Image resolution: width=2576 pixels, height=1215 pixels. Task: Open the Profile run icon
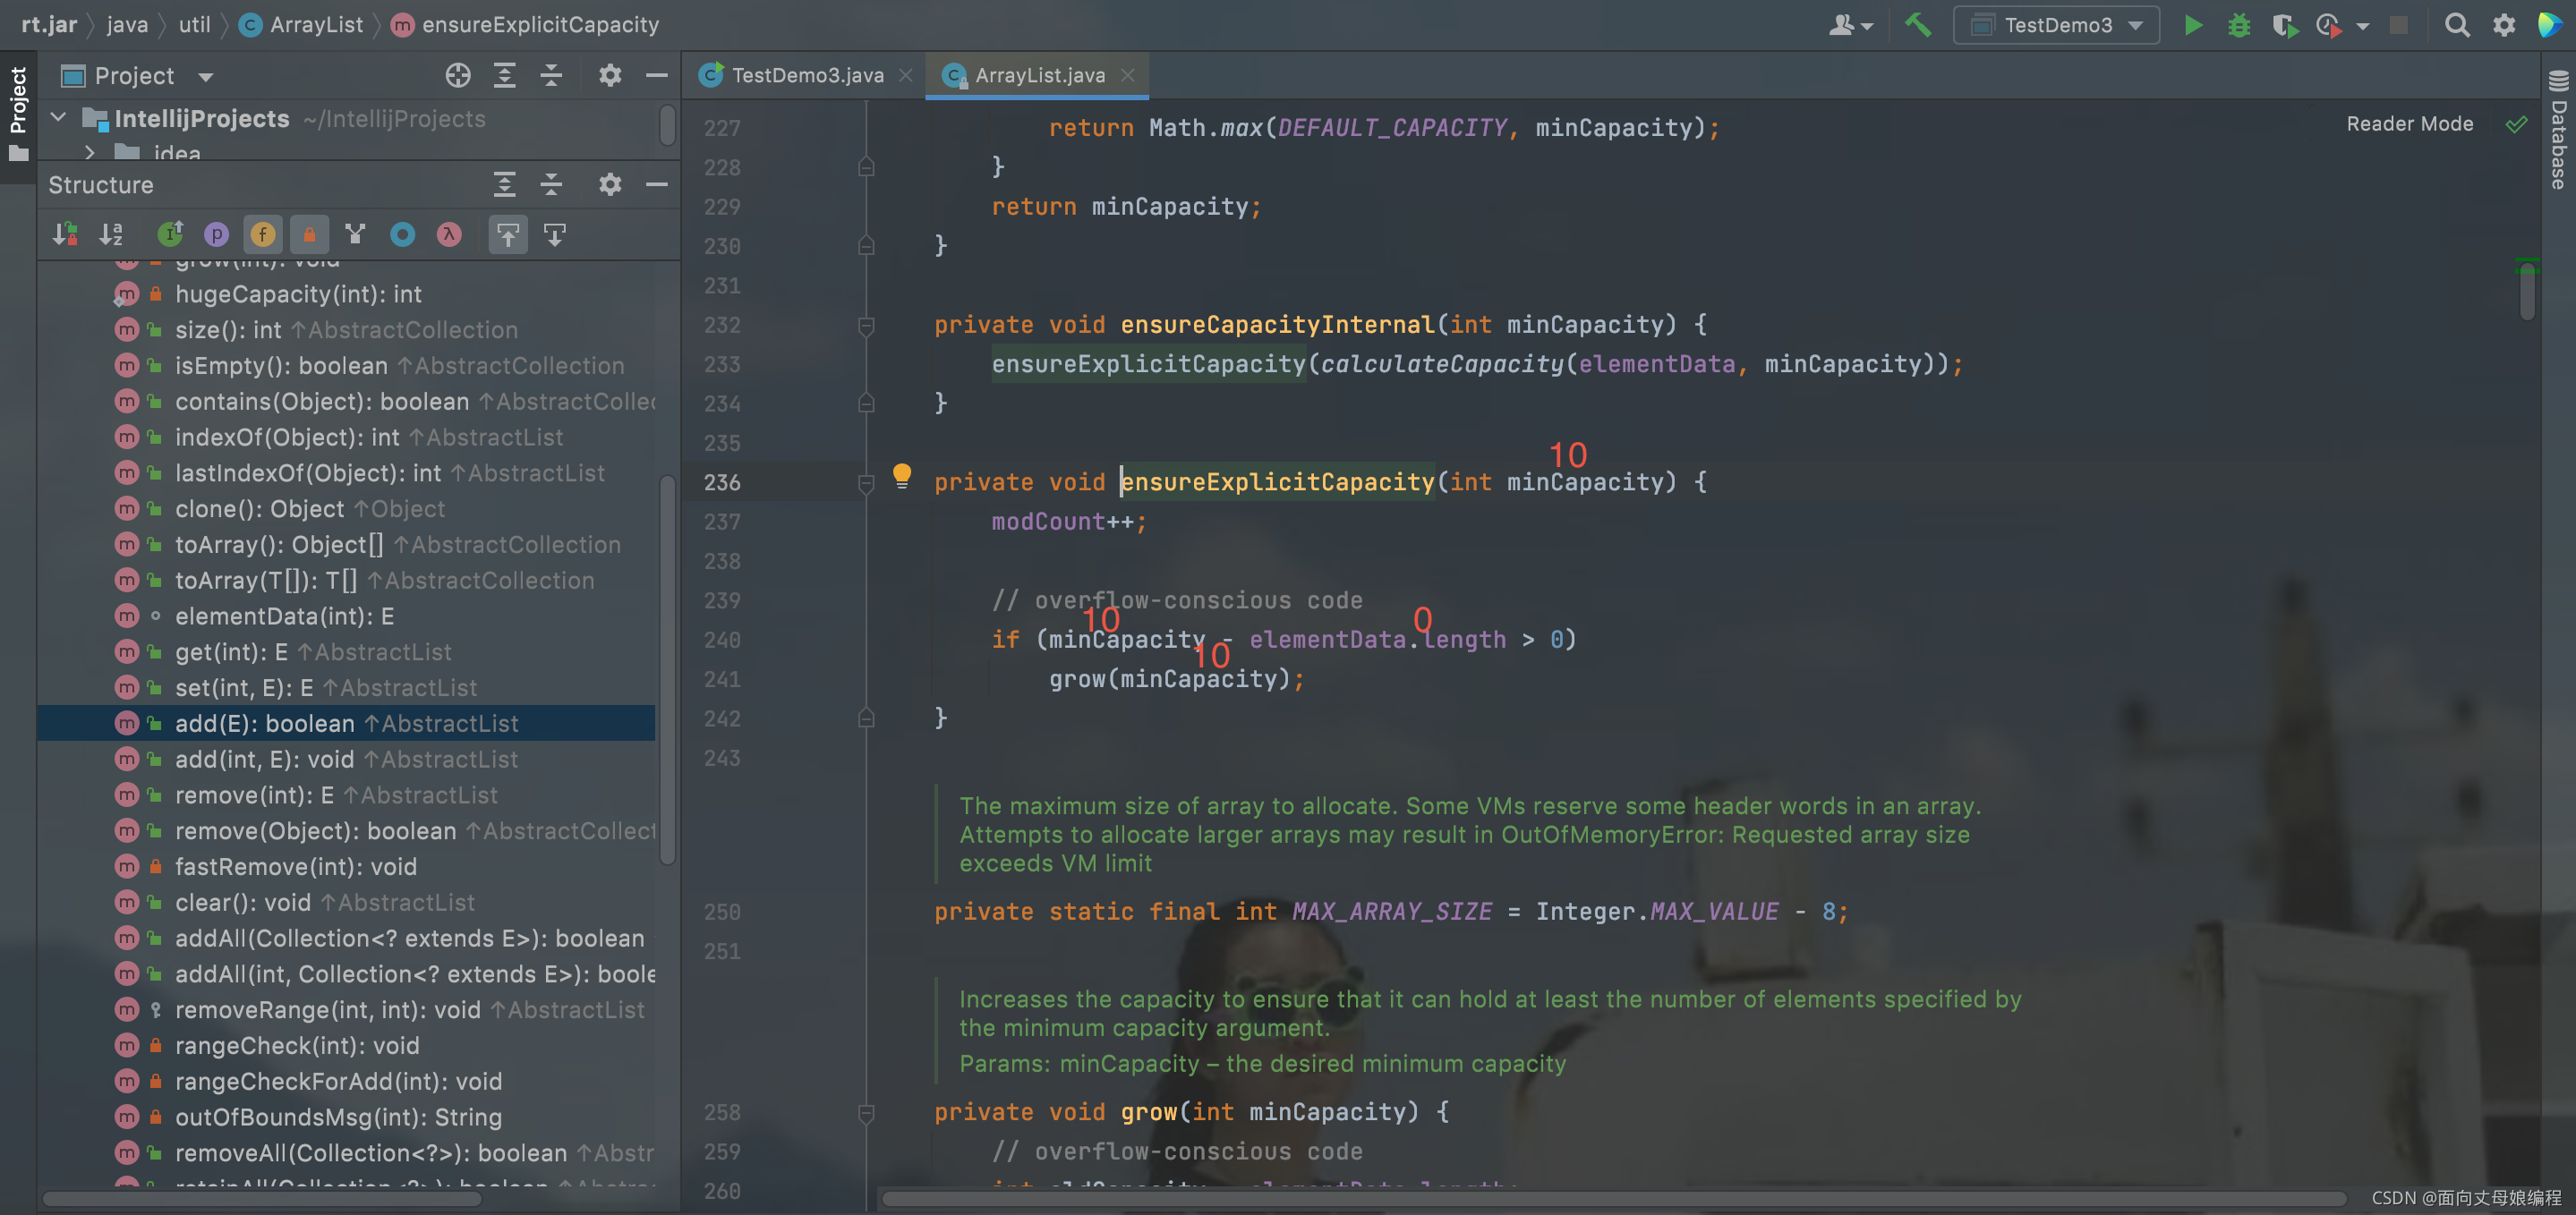click(2329, 25)
